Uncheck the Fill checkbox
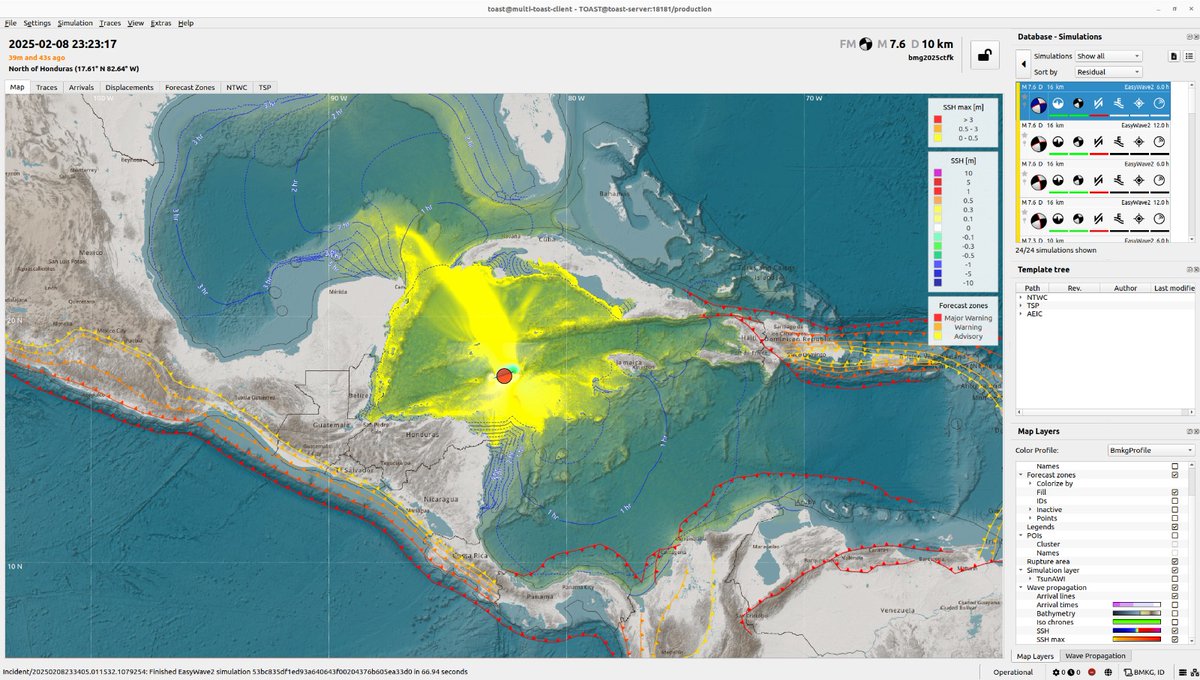The width and height of the screenshot is (1200, 680). tap(1175, 492)
